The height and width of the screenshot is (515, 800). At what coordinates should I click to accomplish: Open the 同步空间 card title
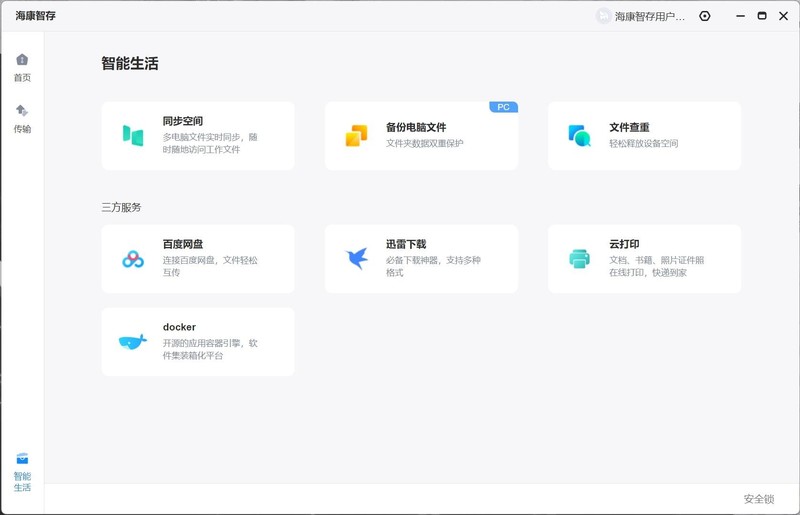pyautogui.click(x=183, y=121)
